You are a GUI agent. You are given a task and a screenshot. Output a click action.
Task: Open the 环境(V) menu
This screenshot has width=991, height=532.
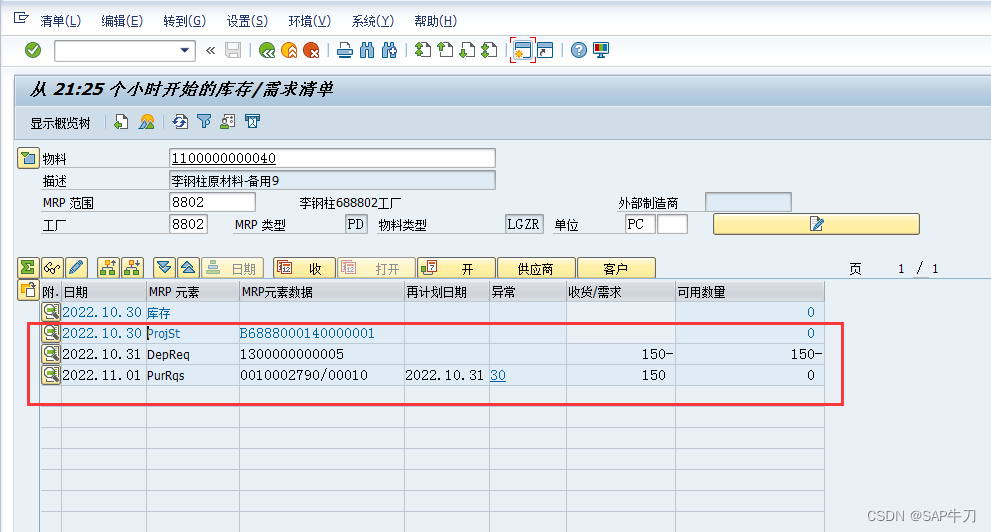coord(310,21)
